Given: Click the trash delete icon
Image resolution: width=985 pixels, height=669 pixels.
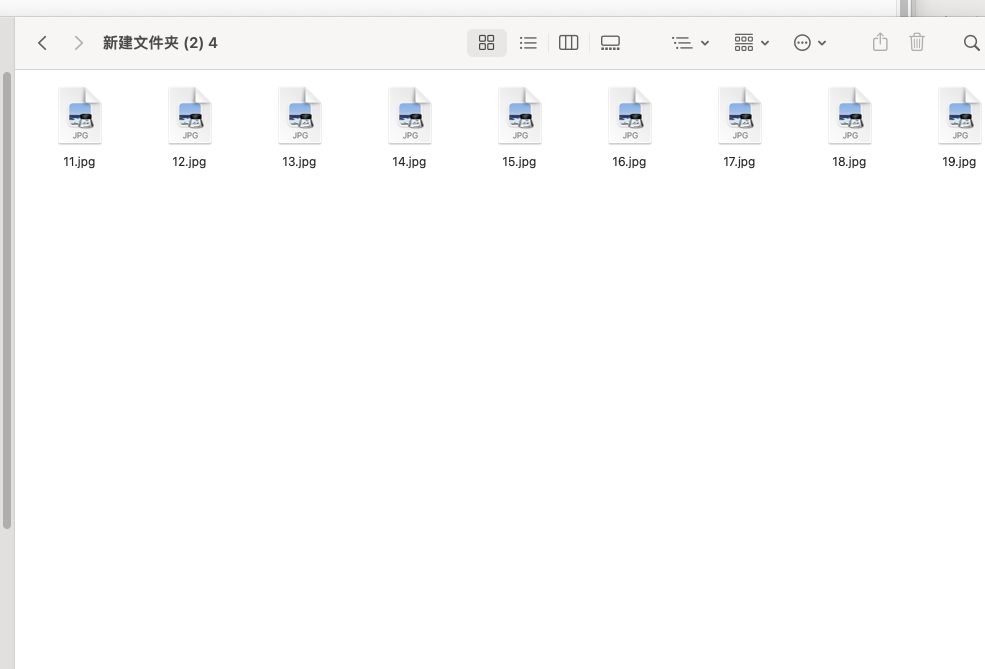Looking at the screenshot, I should click(x=917, y=42).
